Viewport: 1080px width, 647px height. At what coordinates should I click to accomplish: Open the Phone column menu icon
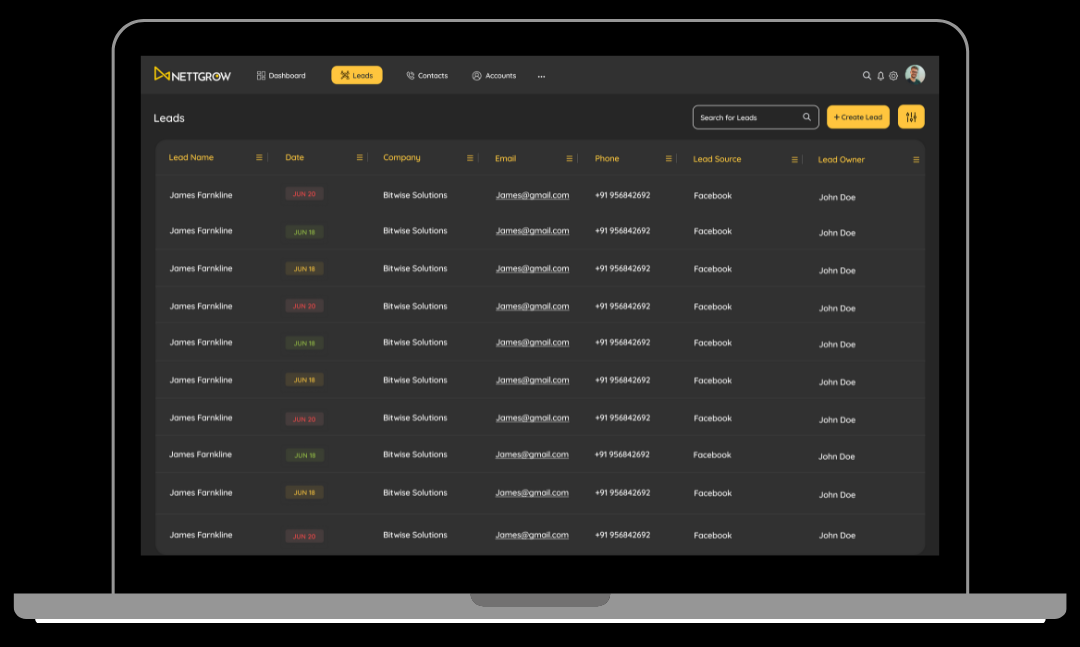[x=669, y=158]
